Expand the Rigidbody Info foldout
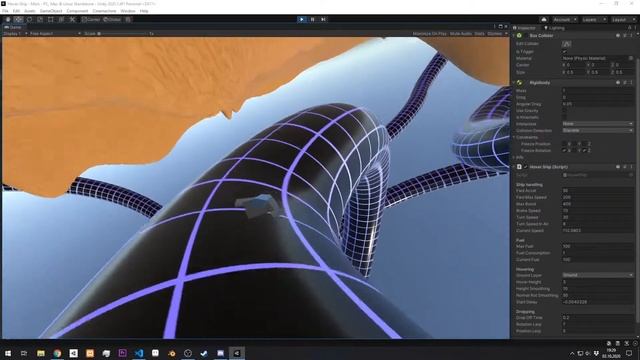 click(514, 157)
